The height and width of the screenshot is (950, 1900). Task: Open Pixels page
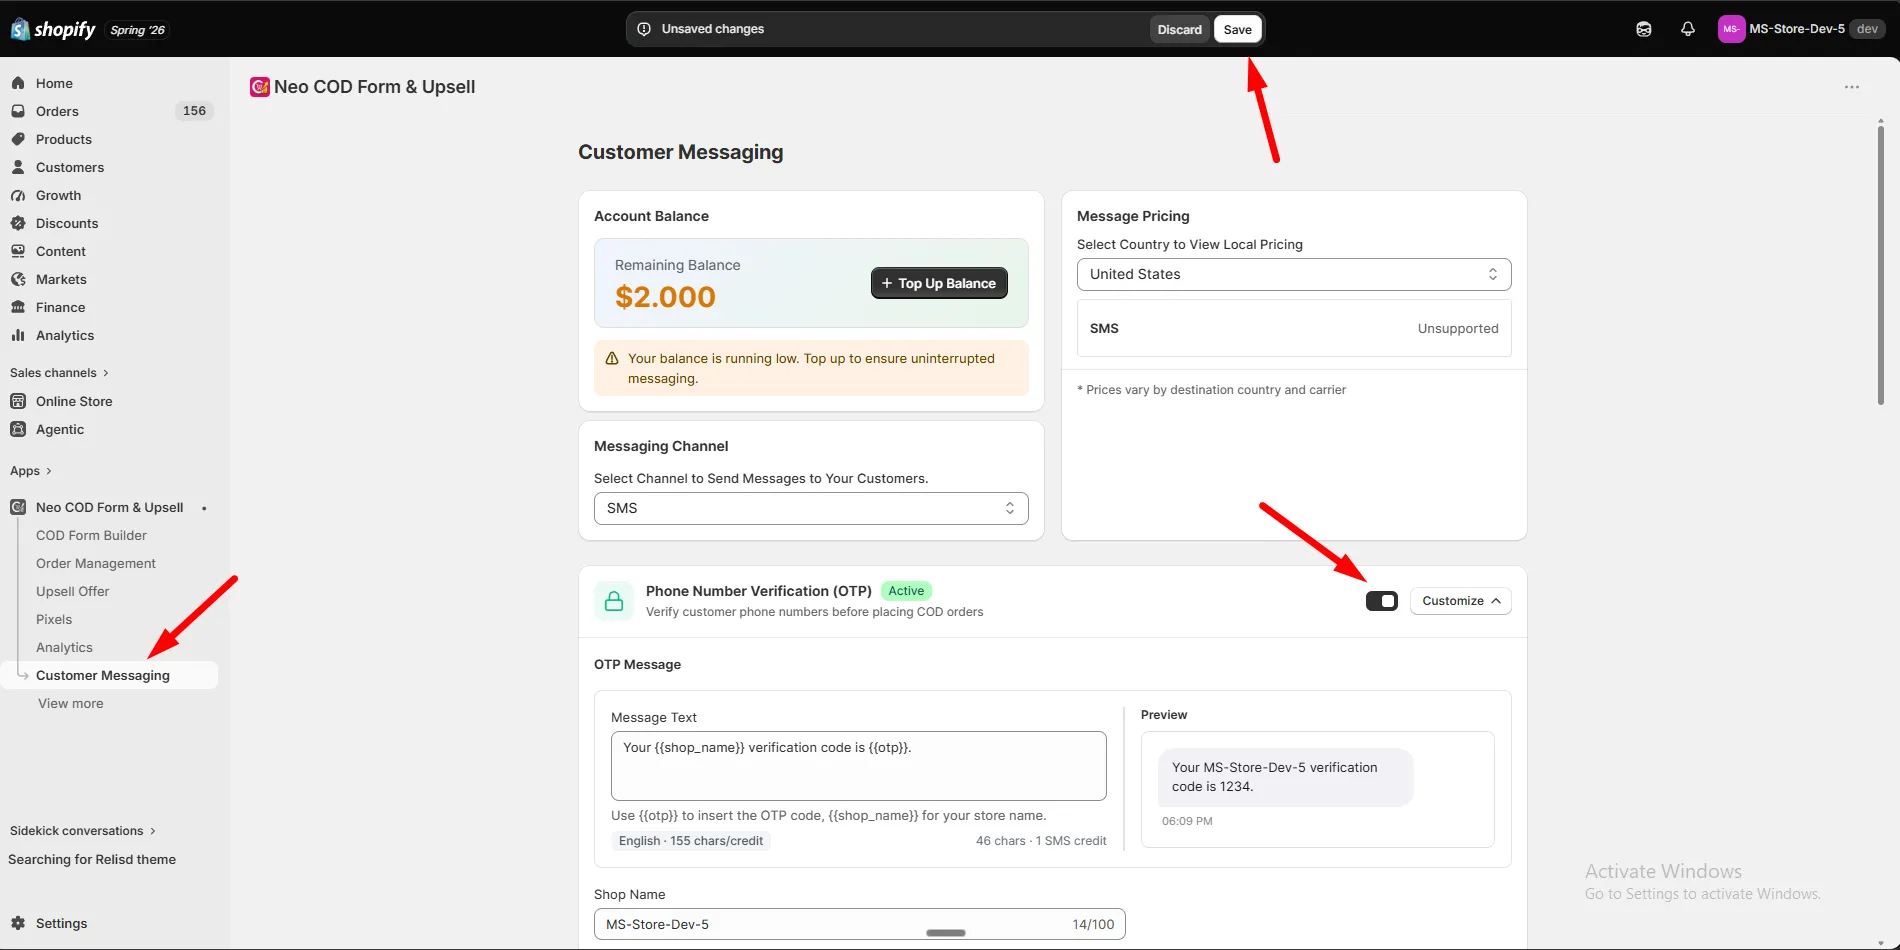[54, 619]
